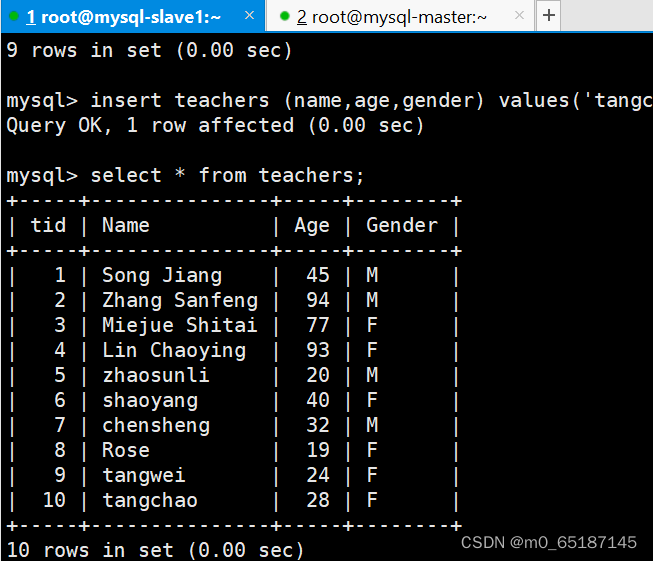Click age value 32 for chensheng
Viewport: 653px width, 561px height.
pyautogui.click(x=318, y=425)
